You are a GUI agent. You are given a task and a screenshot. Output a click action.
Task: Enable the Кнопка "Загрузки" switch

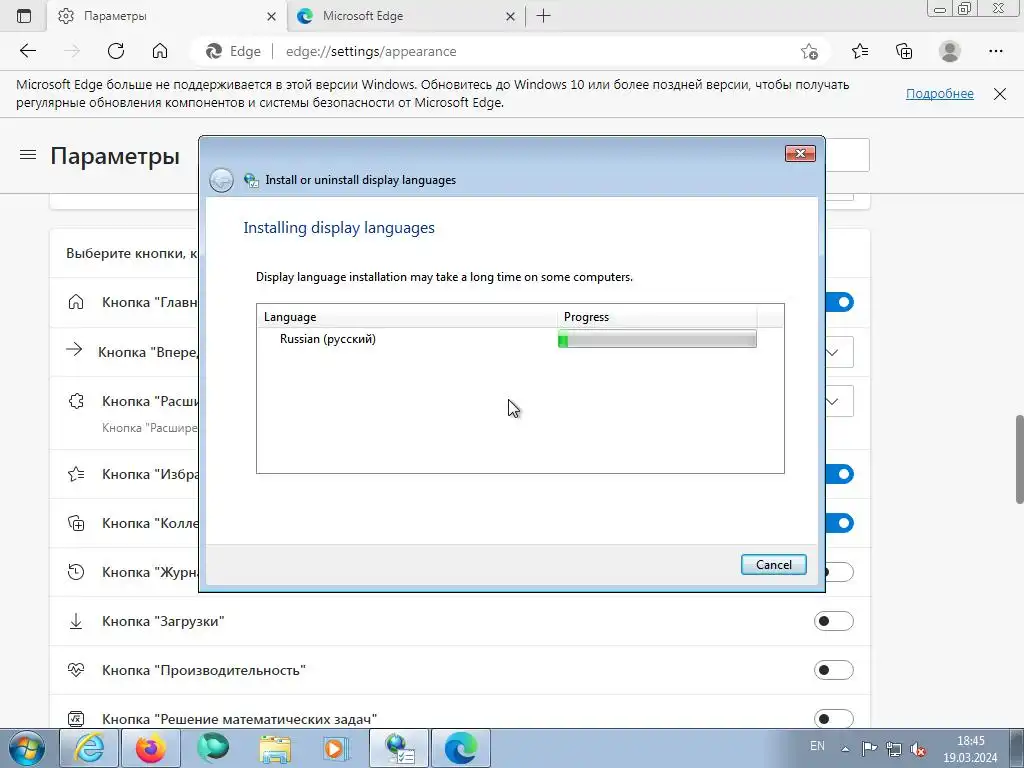pyautogui.click(x=834, y=621)
